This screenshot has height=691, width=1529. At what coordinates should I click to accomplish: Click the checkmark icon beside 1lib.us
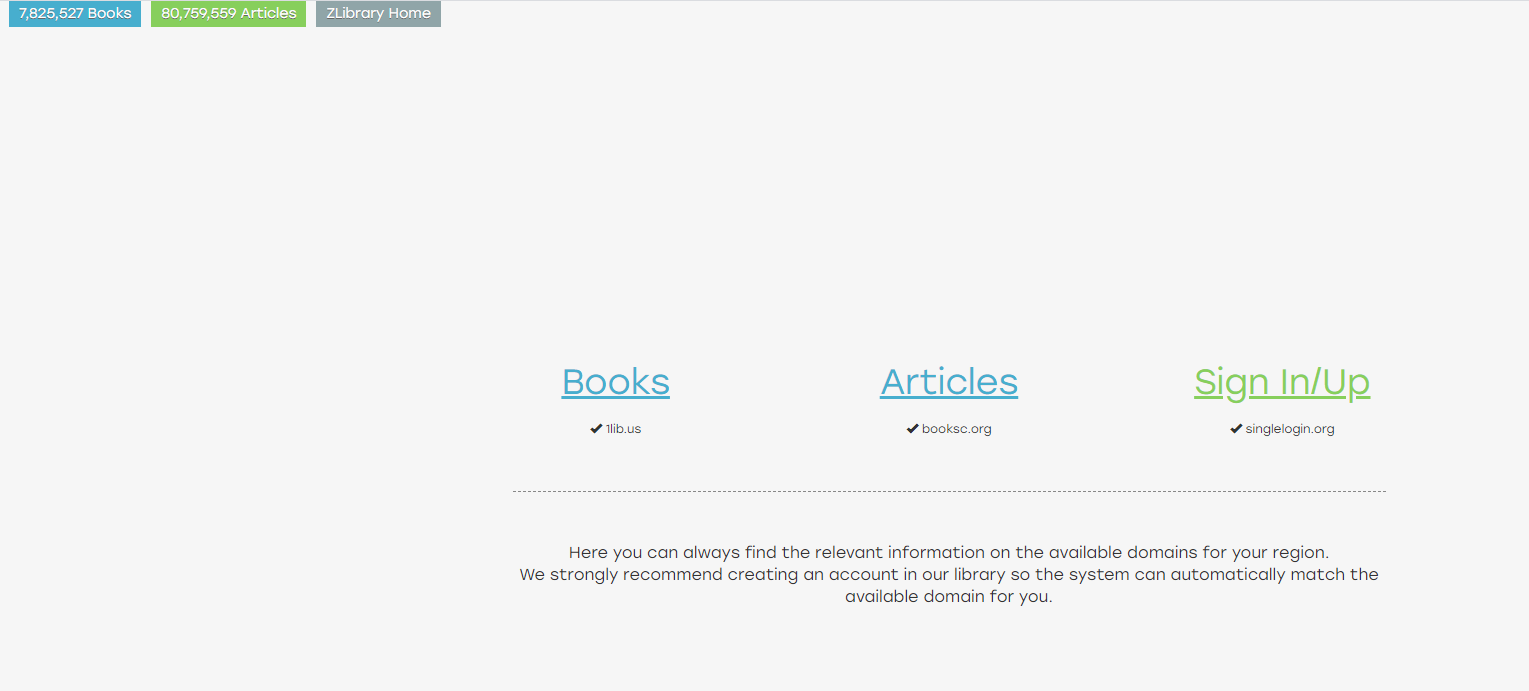coord(596,429)
